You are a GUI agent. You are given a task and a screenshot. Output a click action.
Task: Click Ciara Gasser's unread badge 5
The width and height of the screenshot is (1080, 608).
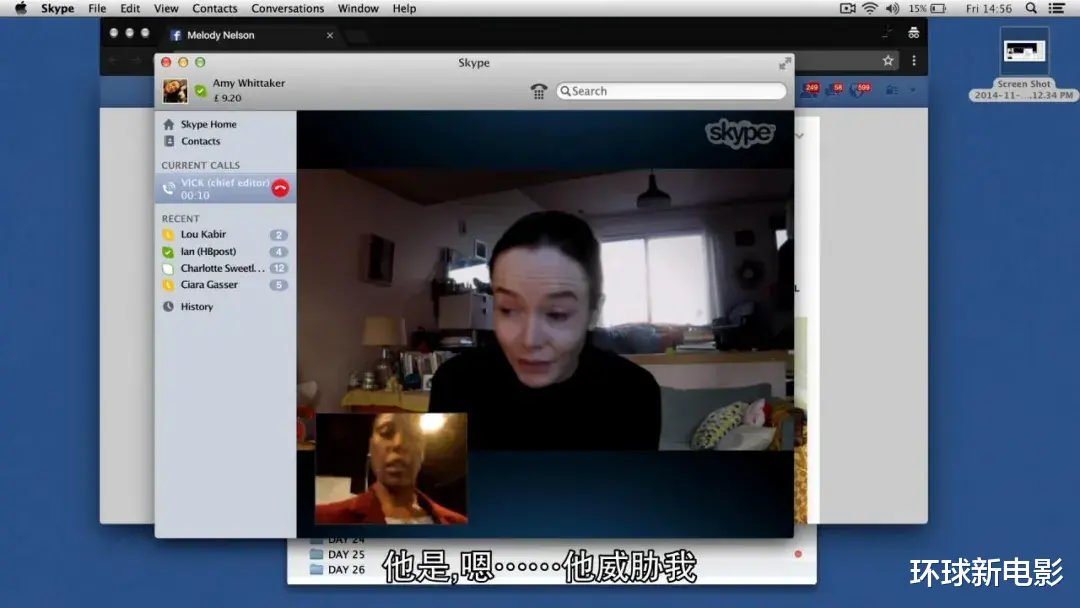point(278,284)
